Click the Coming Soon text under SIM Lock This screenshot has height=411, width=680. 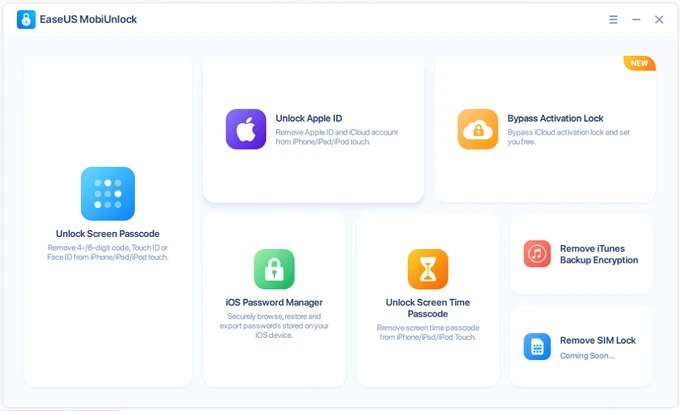pyautogui.click(x=588, y=355)
